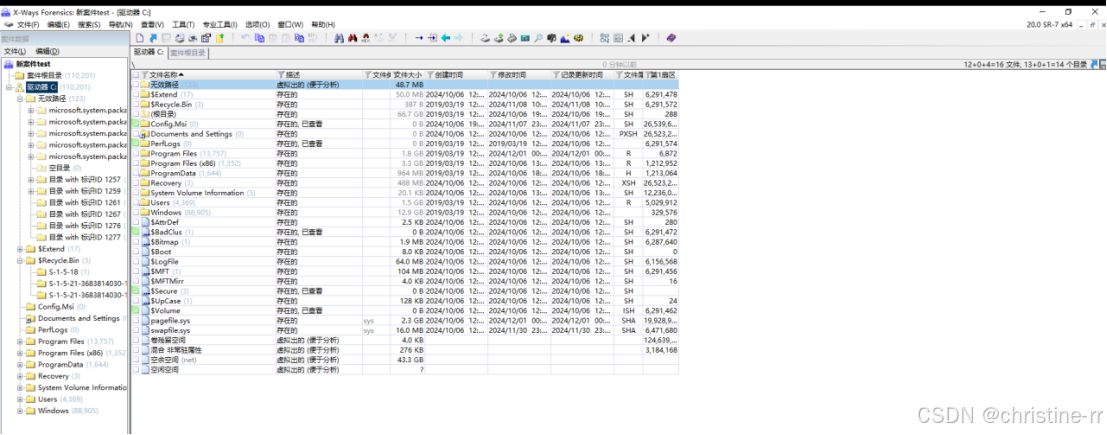Sort by the 文件大小 column header
Viewport: 1107px width, 435px height.
coord(407,75)
